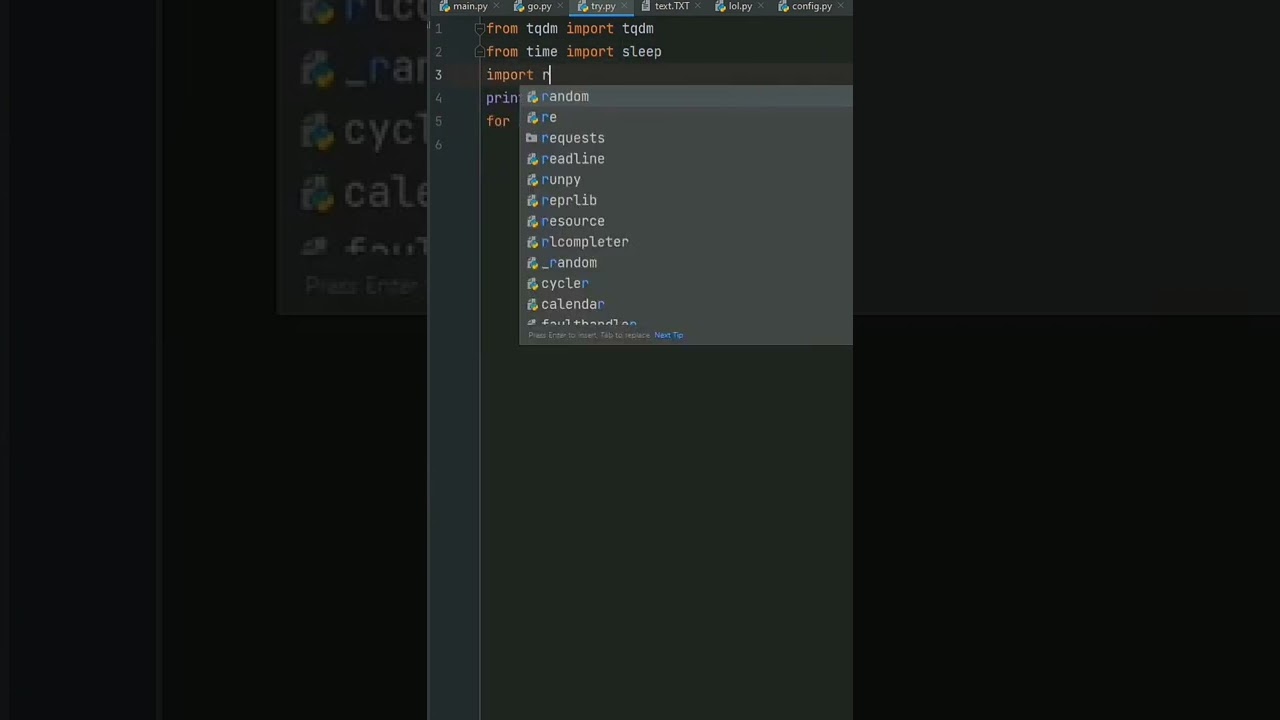Viewport: 1280px width, 720px height.
Task: Choose the cycler suggestion icon
Action: click(532, 284)
